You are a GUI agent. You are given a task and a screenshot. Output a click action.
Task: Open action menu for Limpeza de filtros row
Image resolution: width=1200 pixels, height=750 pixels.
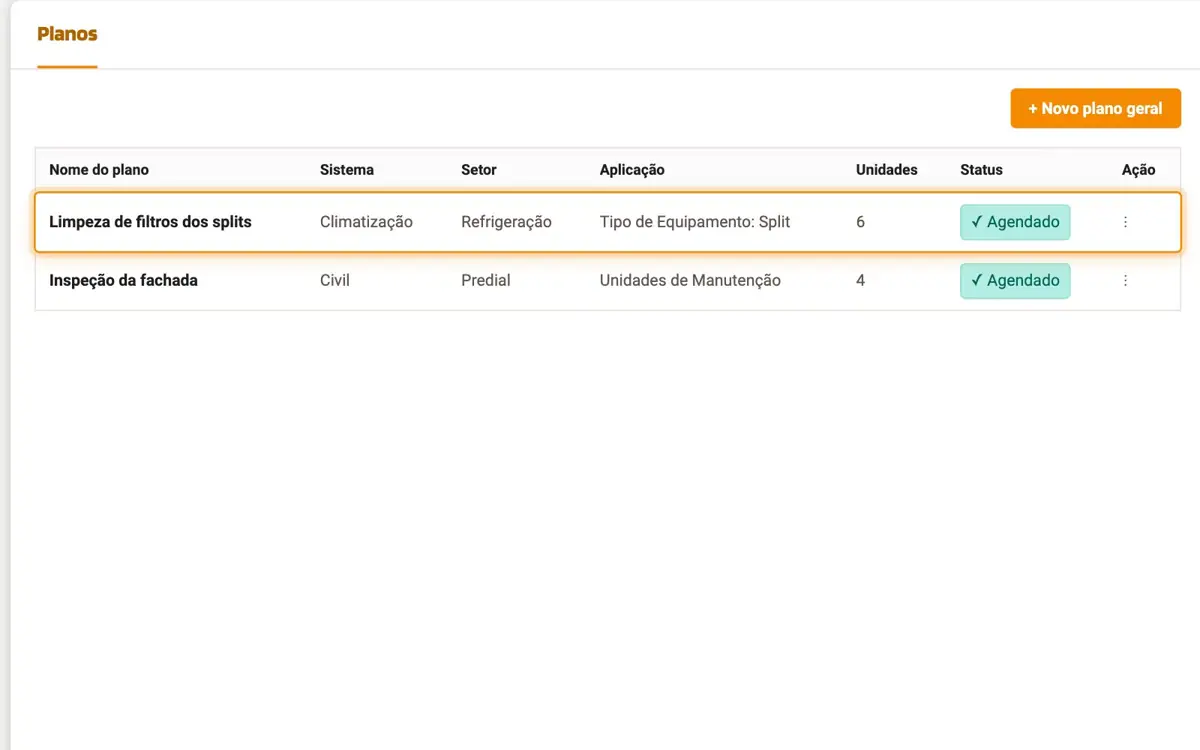(x=1125, y=222)
